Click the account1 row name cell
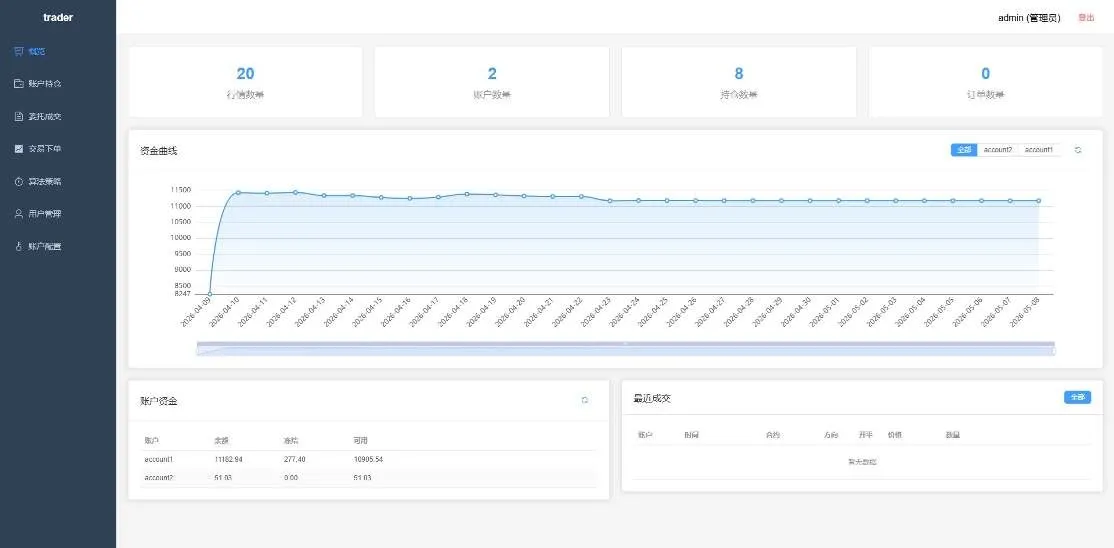Image resolution: width=1114 pixels, height=548 pixels. (159, 460)
